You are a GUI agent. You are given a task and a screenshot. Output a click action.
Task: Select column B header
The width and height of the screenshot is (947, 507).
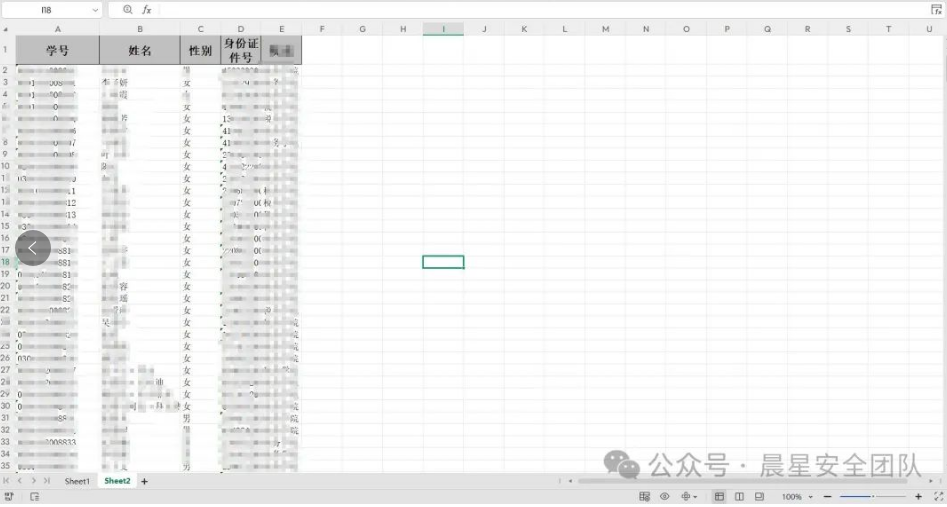tap(140, 29)
